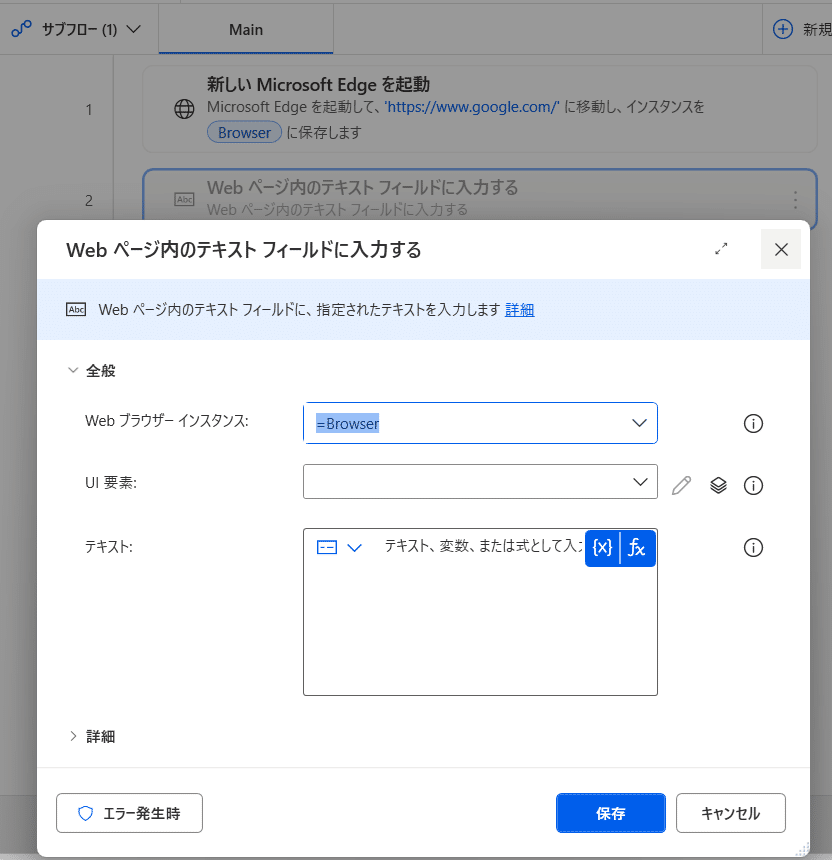Click the 詳細 link in the description
This screenshot has height=860, width=832.
point(519,309)
